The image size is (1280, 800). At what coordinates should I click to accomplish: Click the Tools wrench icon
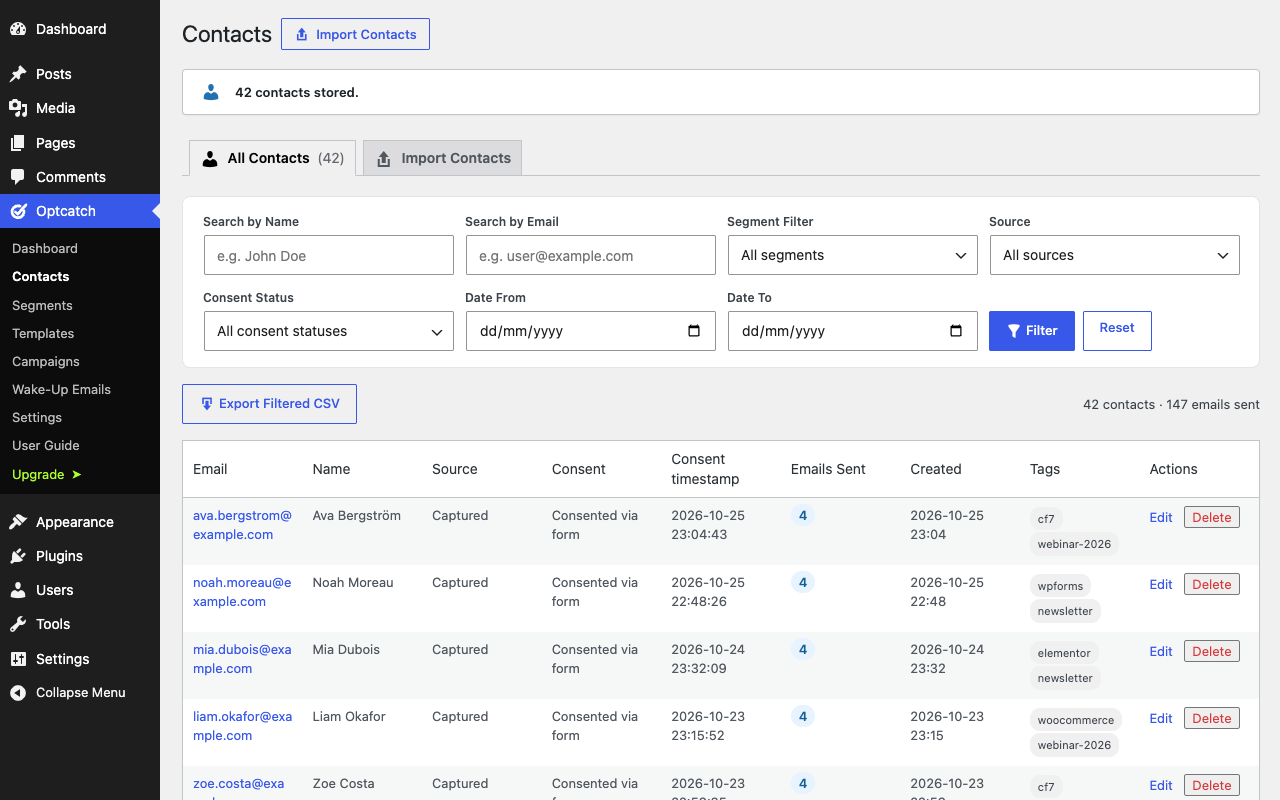(18, 624)
